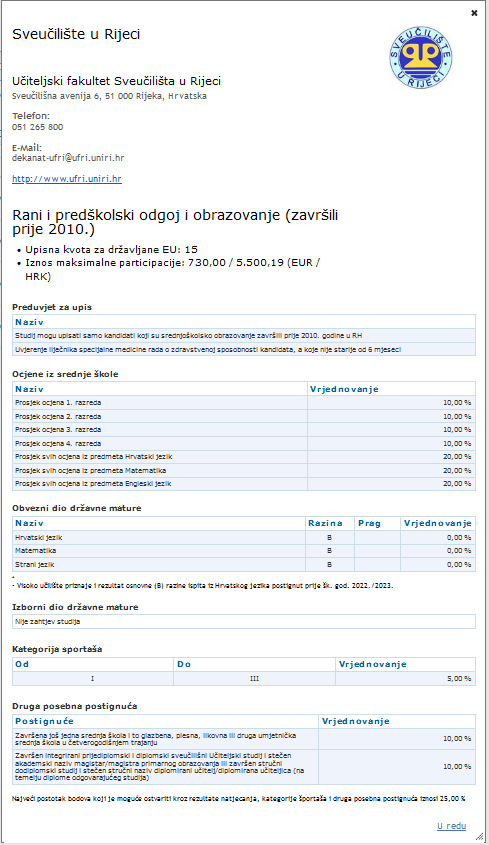Click row 'Studij mogu upisati samo kandidati'
This screenshot has height=845, width=489.
tap(244, 335)
